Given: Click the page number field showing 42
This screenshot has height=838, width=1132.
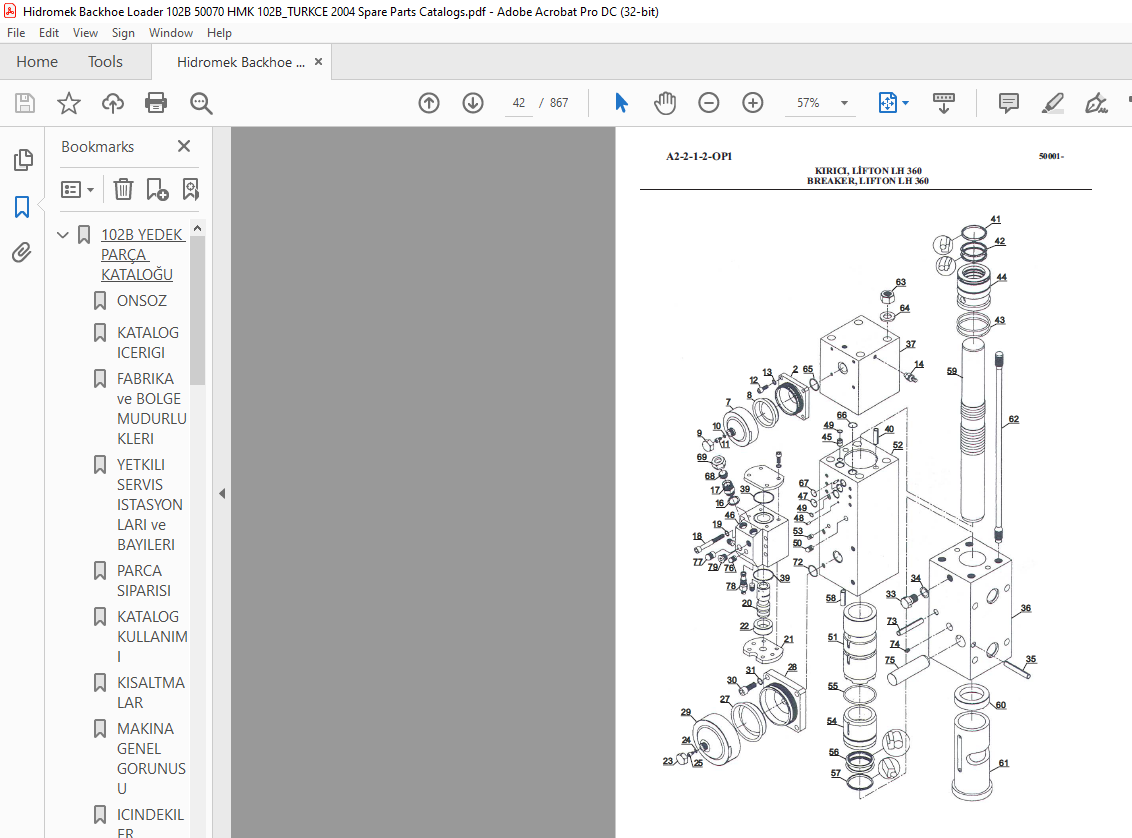Looking at the screenshot, I should [x=518, y=103].
